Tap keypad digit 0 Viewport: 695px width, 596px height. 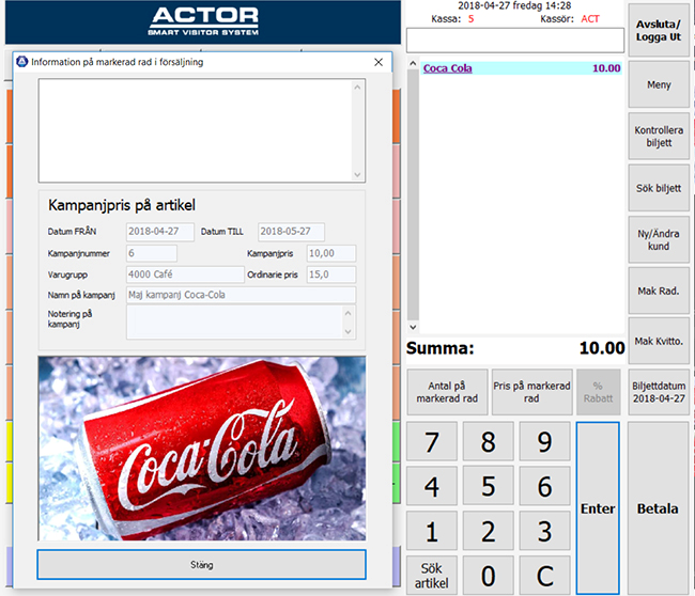point(488,575)
